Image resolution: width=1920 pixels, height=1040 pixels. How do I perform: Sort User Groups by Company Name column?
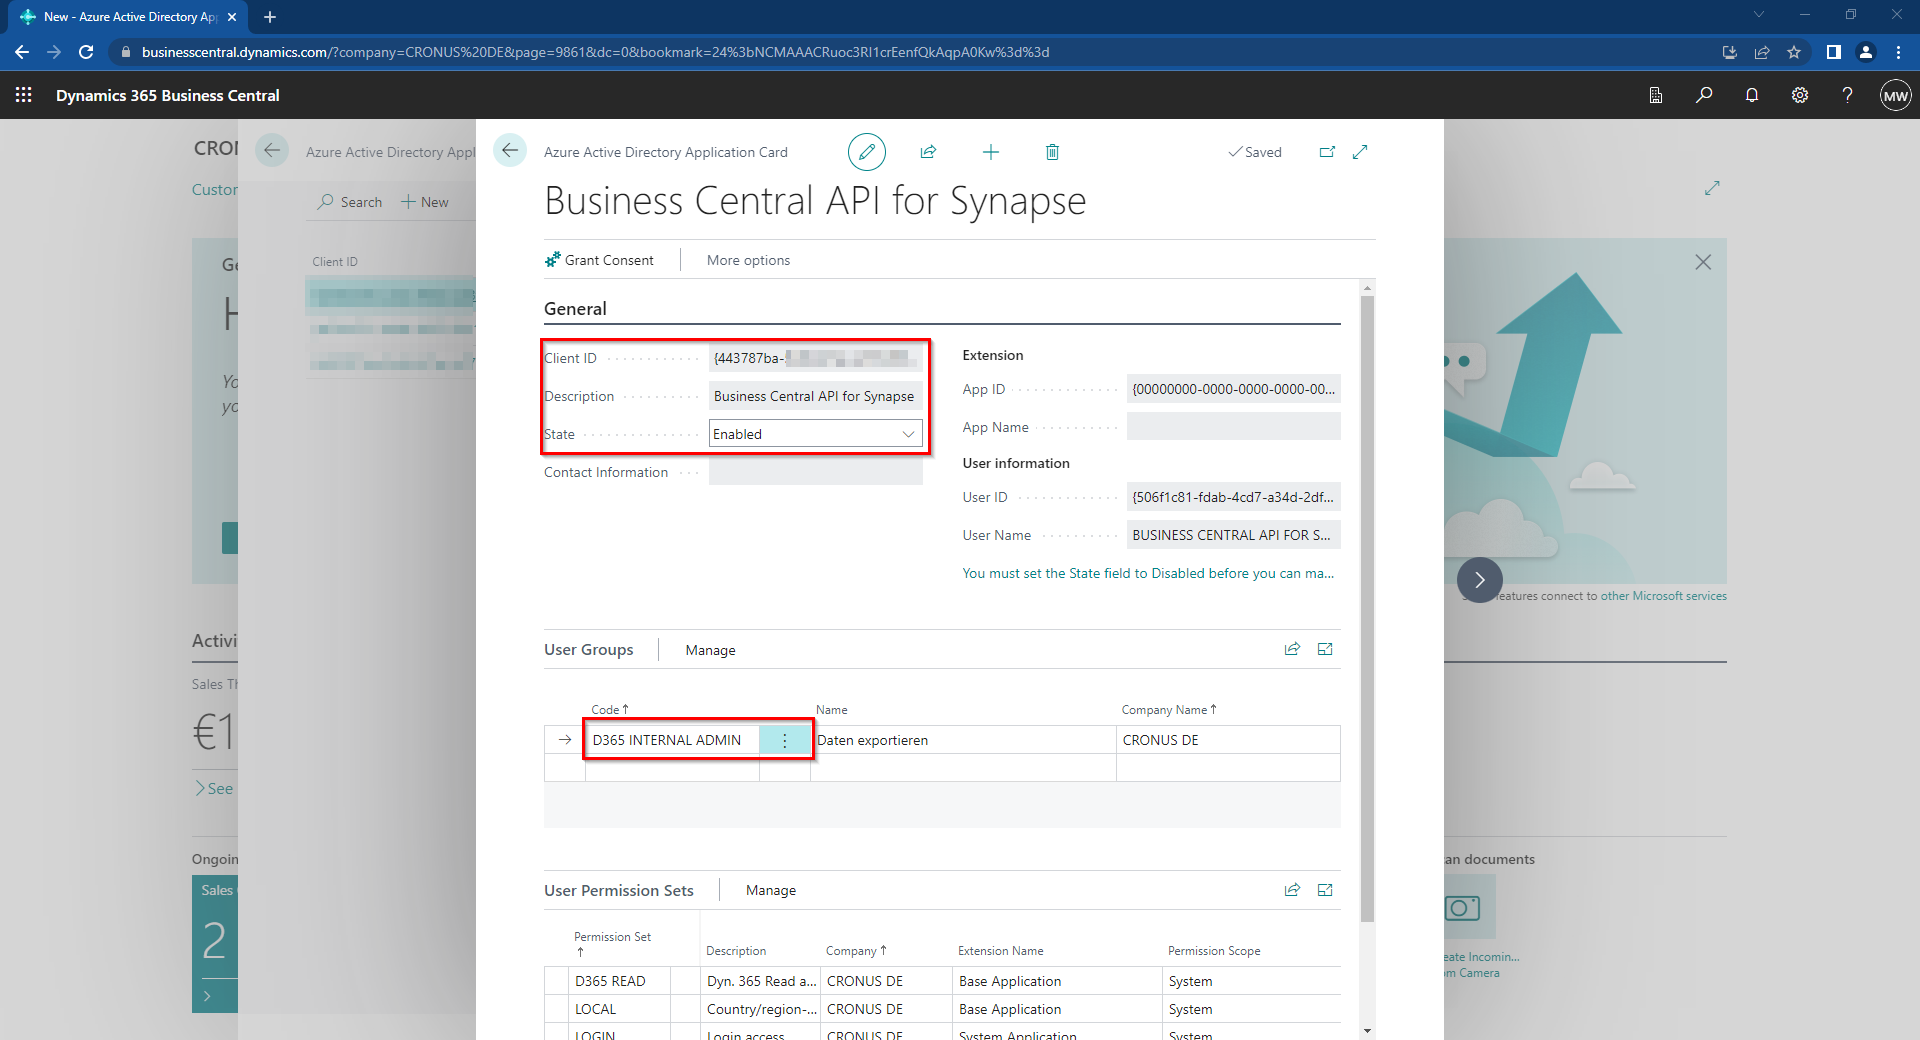click(x=1168, y=710)
